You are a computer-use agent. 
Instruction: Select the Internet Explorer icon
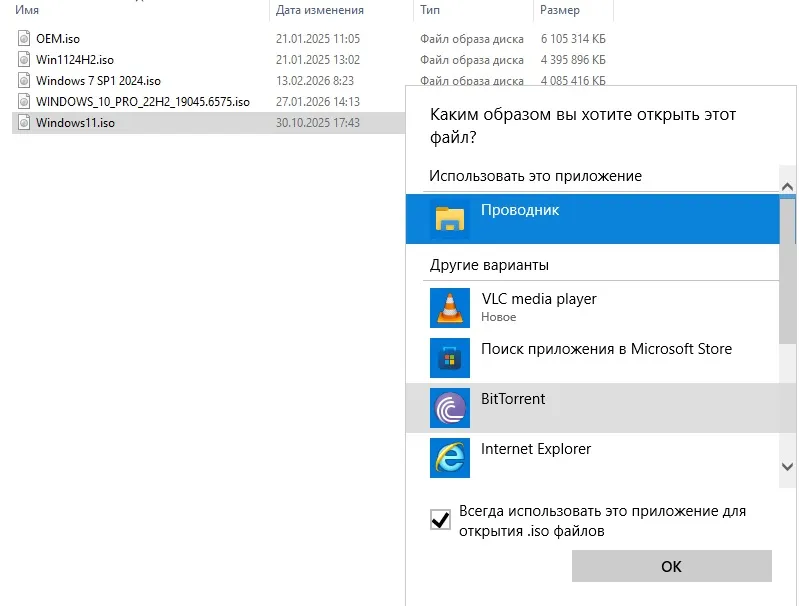[450, 458]
